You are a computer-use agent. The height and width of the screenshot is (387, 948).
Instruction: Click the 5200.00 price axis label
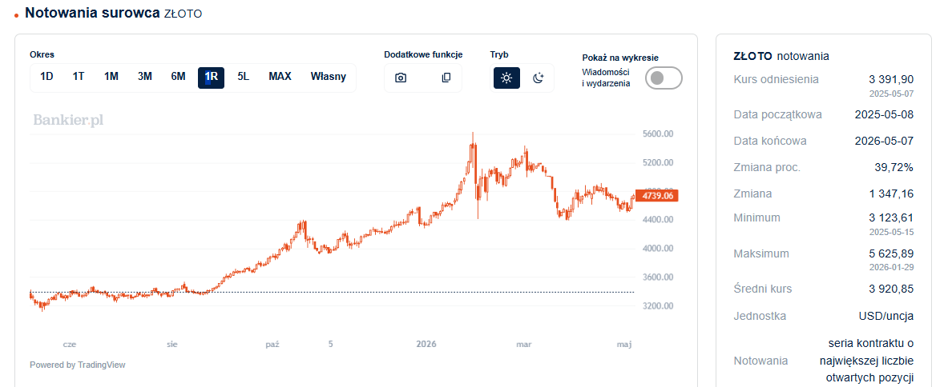(x=657, y=163)
